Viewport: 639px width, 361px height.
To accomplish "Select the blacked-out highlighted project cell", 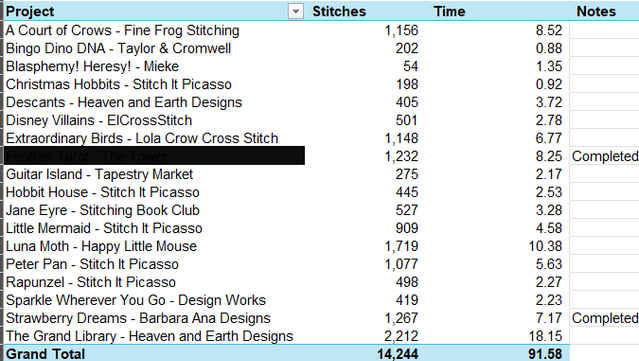I will pos(154,156).
